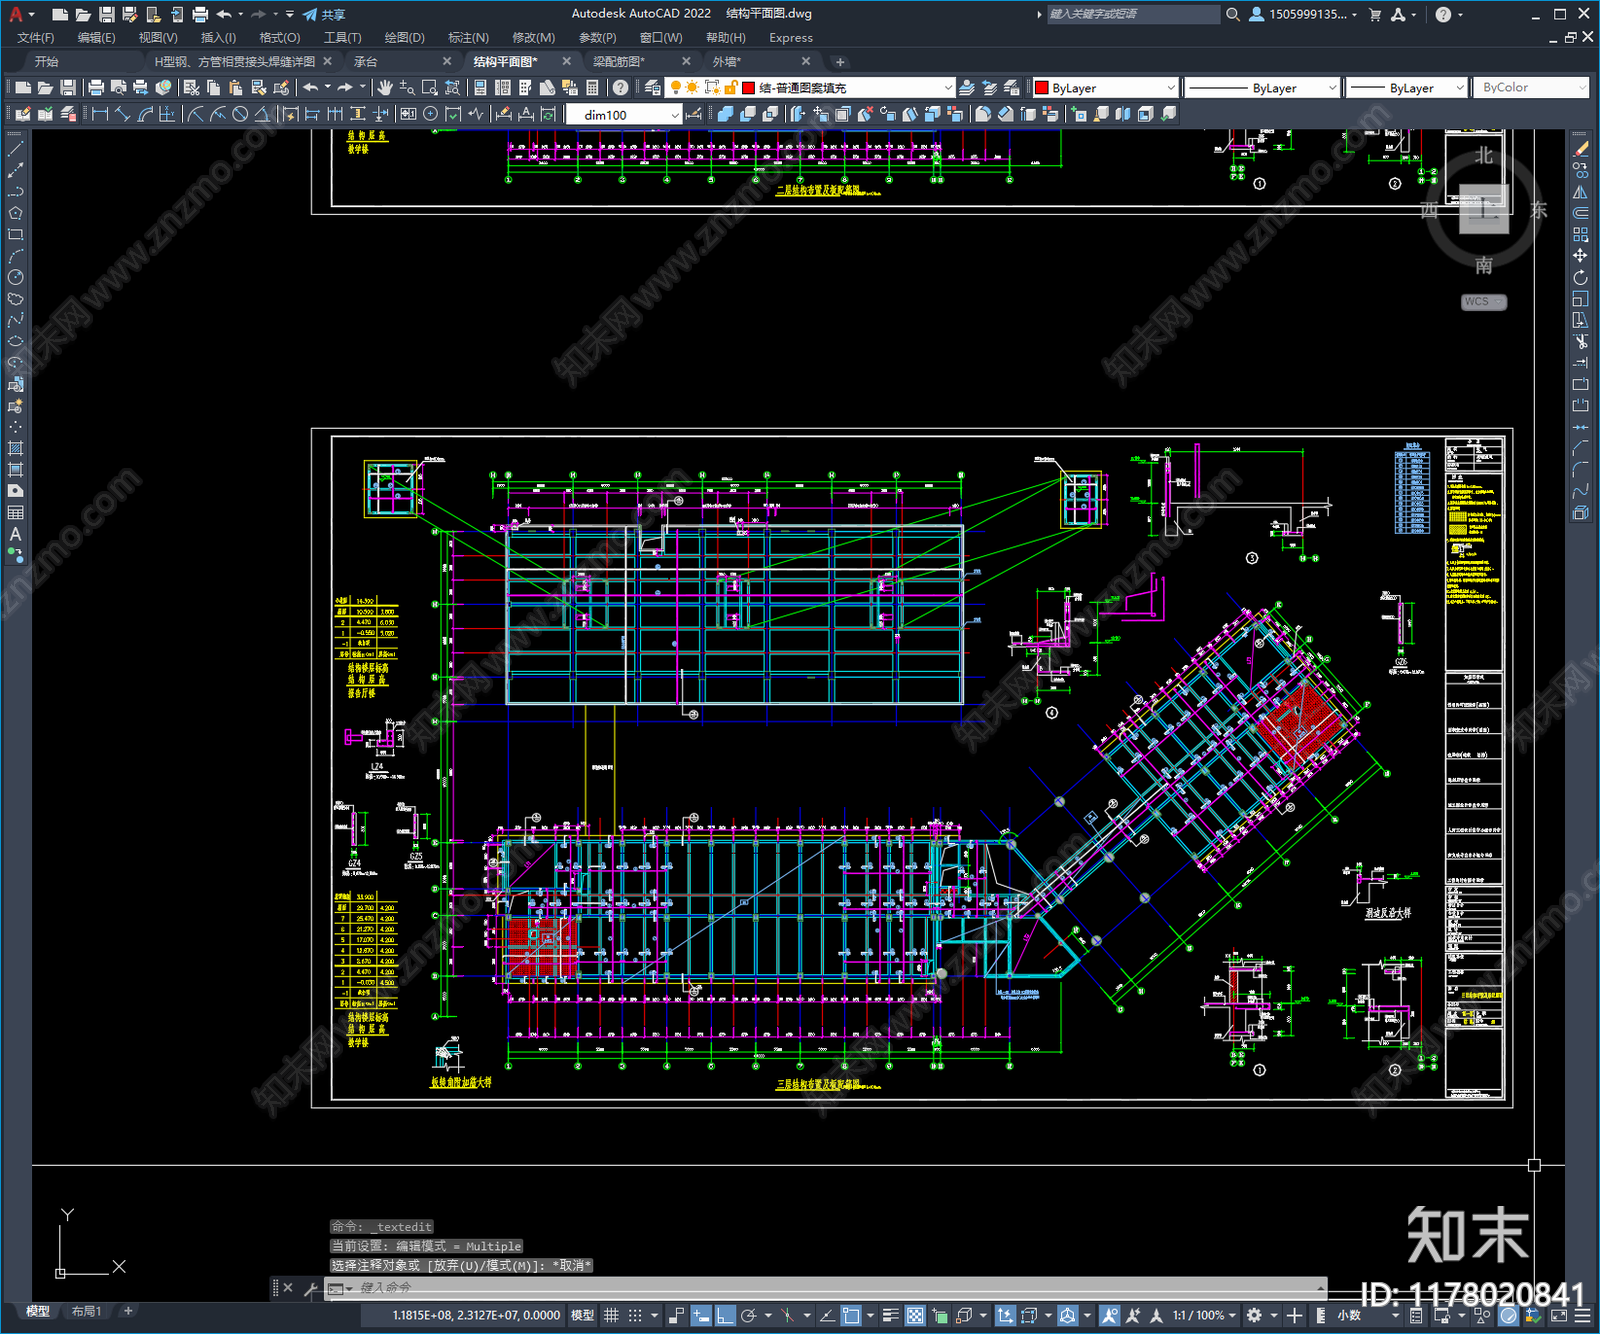The image size is (1600, 1334).
Task: Select the Circle tool in draw toolbar
Action: tap(15, 277)
